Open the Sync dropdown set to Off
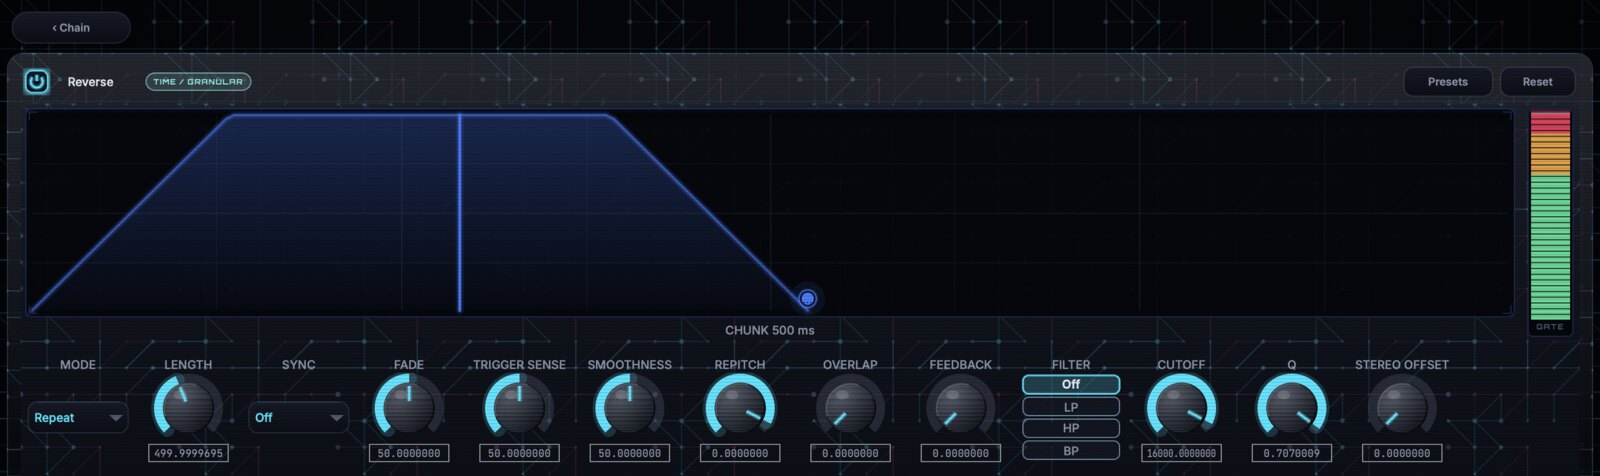Viewport: 1600px width, 476px height. click(x=298, y=418)
